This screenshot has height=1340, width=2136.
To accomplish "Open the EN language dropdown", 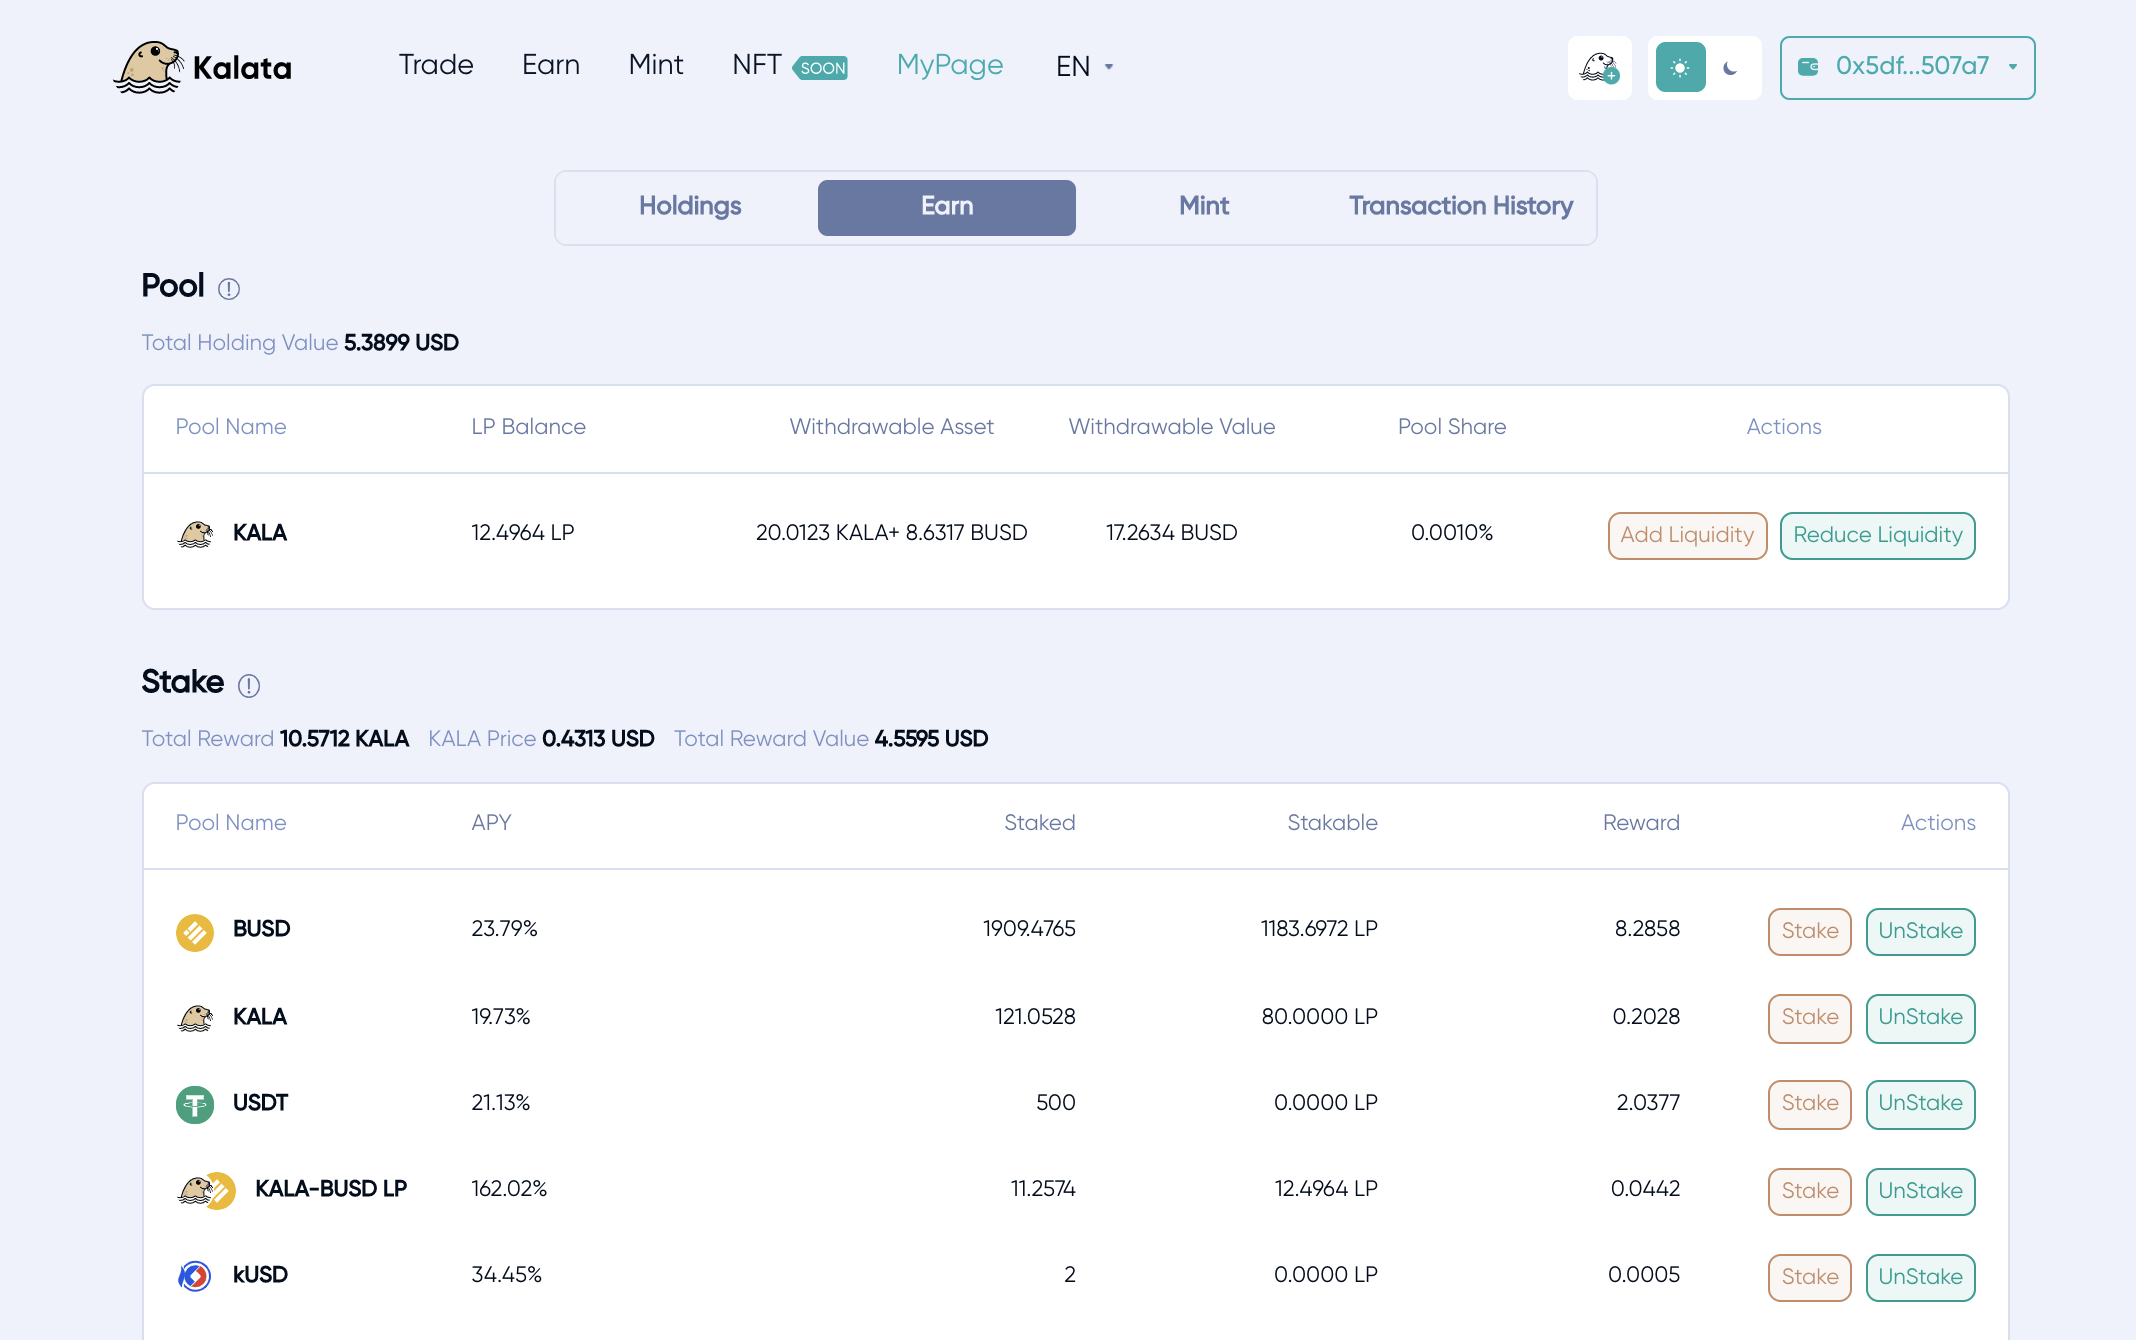I will 1084,67.
